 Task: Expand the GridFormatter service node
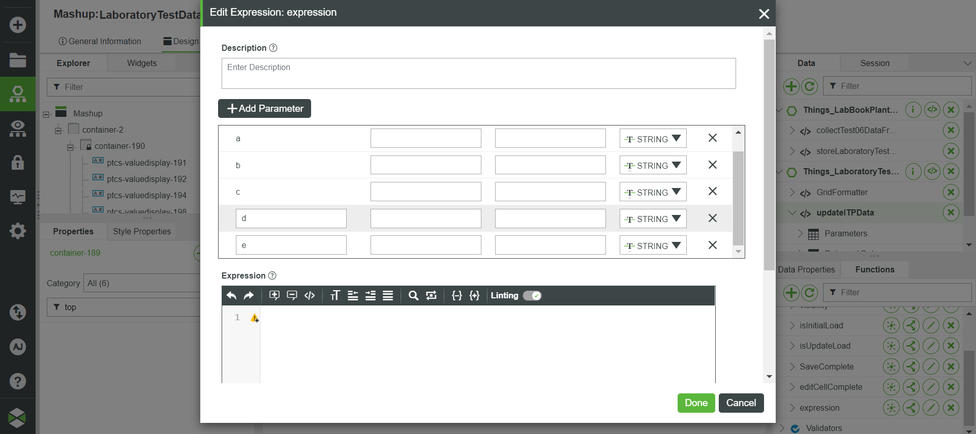click(x=792, y=192)
